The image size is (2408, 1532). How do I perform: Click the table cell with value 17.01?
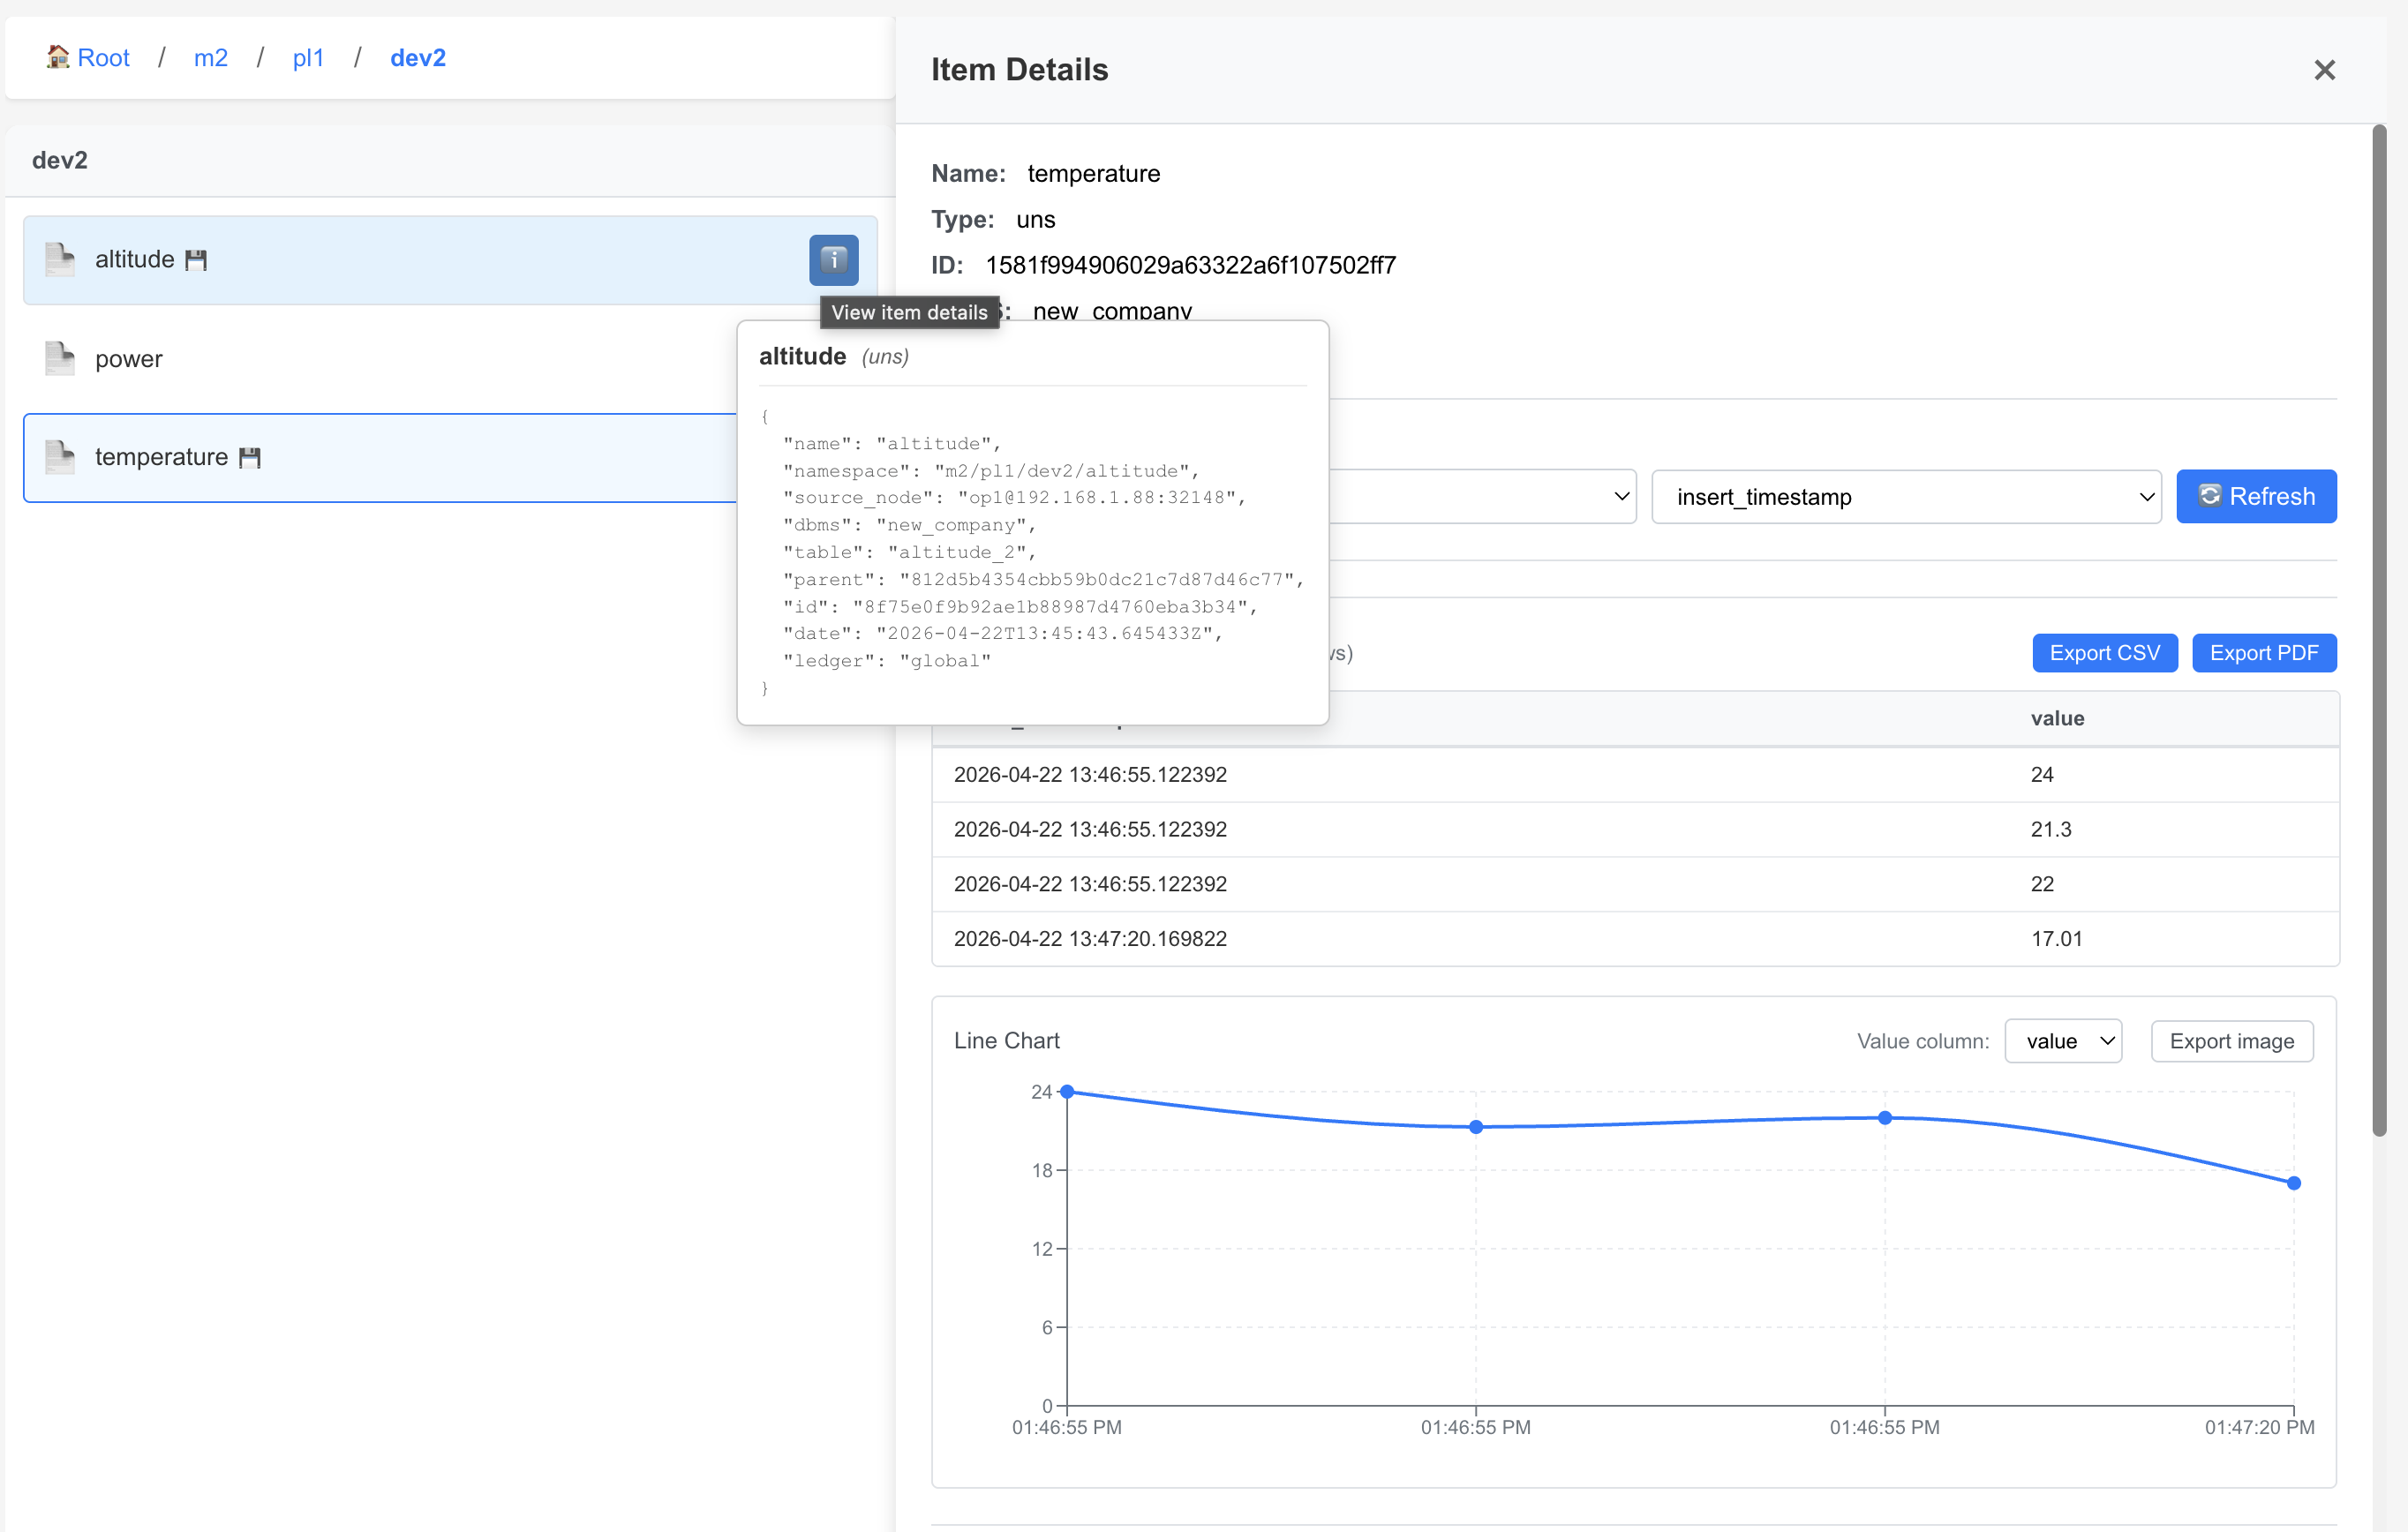pos(2056,938)
